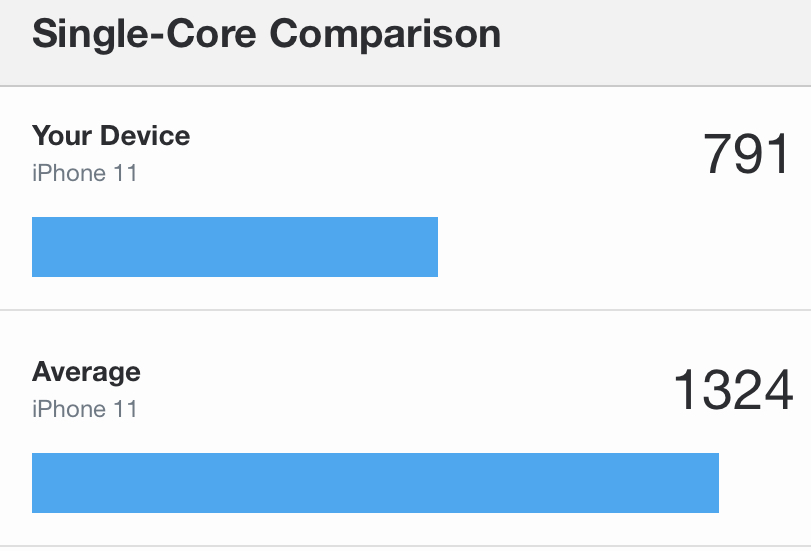
Task: Click iPhone 11 text under Average
Action: point(85,409)
